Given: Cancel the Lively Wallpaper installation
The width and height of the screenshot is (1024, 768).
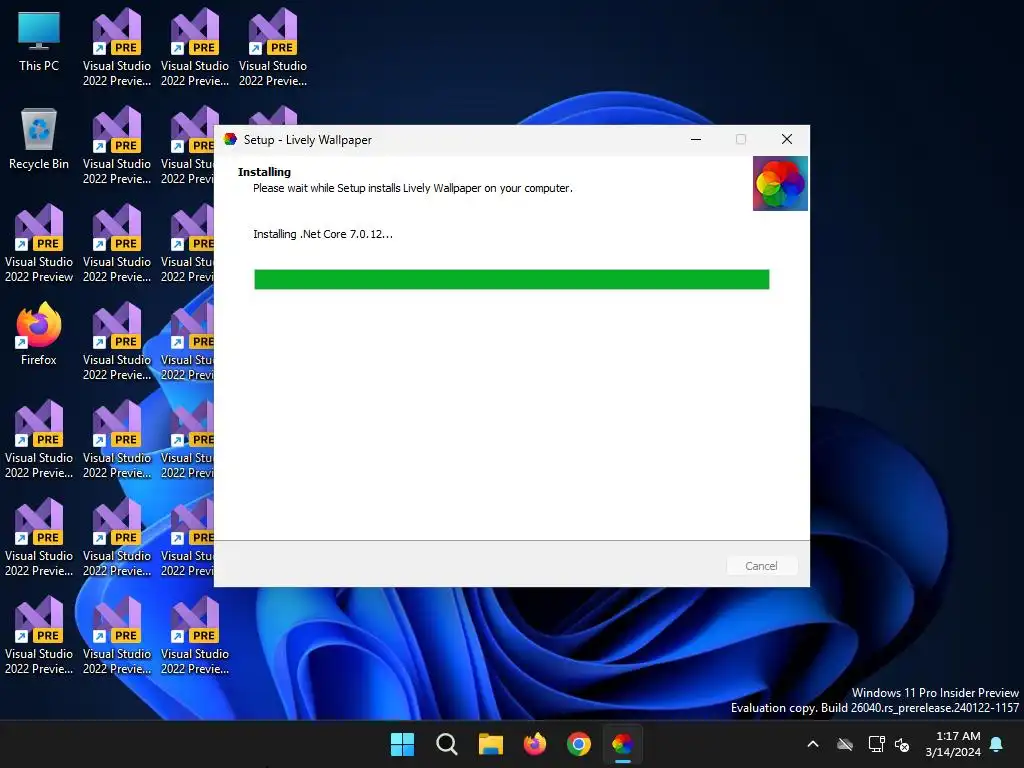Looking at the screenshot, I should coord(761,566).
